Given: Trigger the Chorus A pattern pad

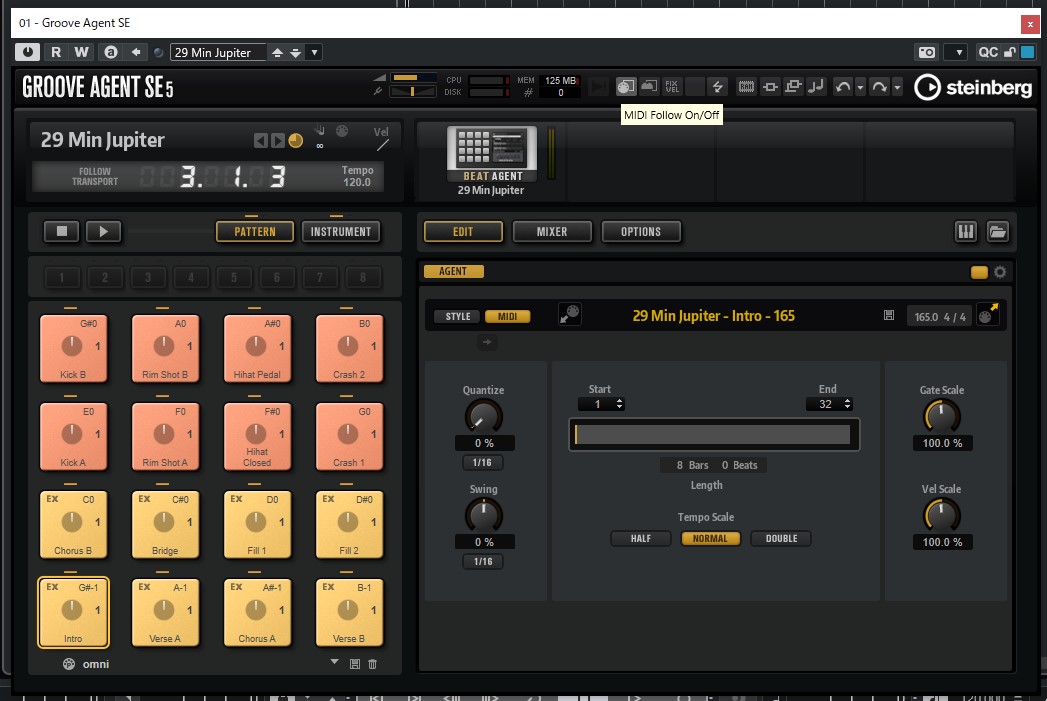Looking at the screenshot, I should point(257,612).
